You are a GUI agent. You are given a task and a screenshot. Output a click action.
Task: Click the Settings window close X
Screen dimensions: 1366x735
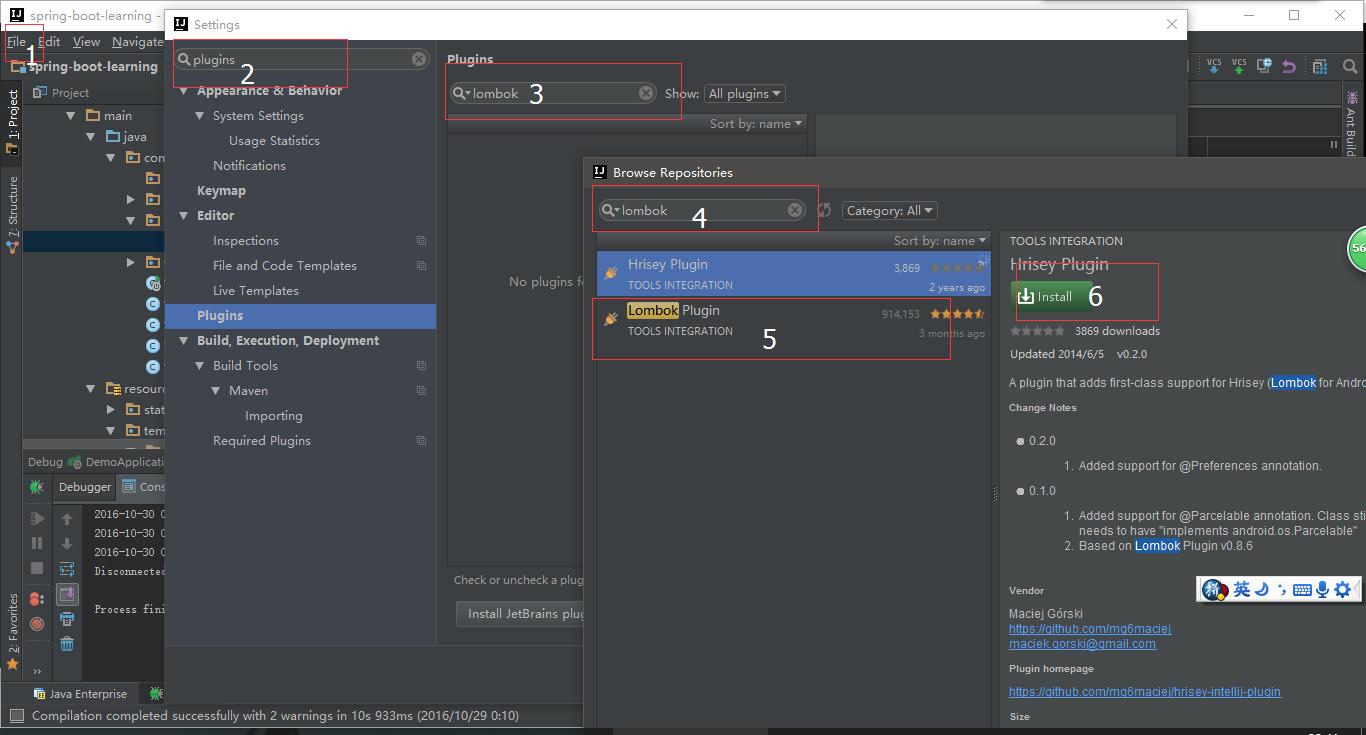[1172, 24]
